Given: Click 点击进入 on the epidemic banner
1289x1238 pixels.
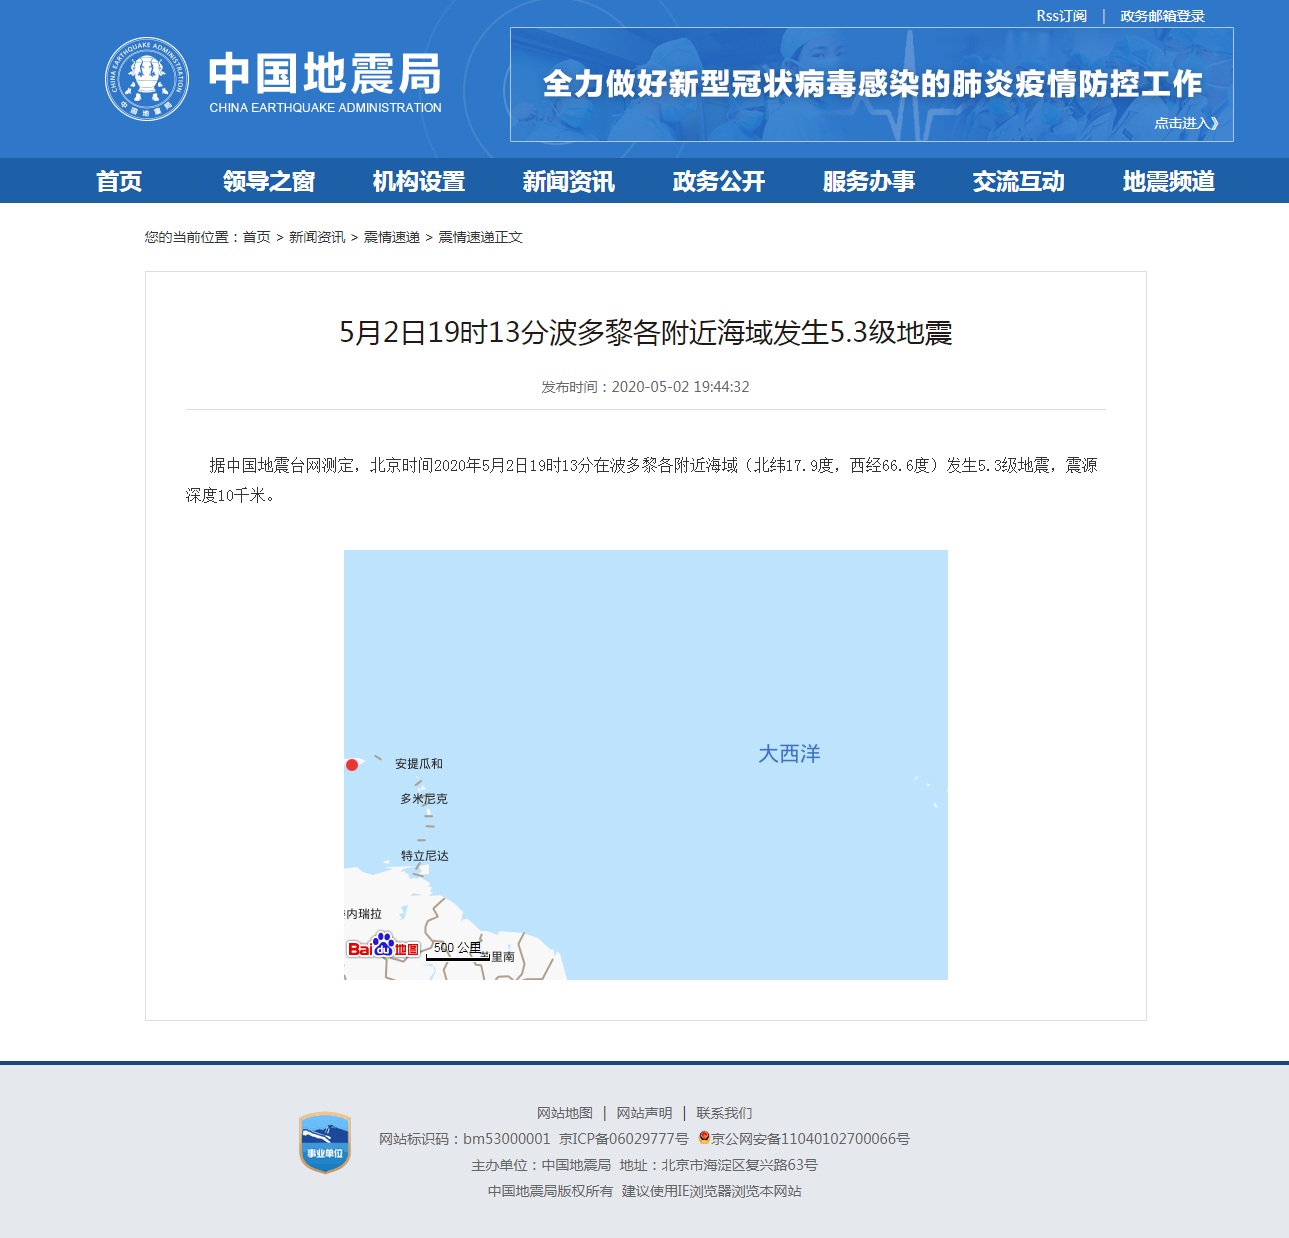Looking at the screenshot, I should [1186, 123].
